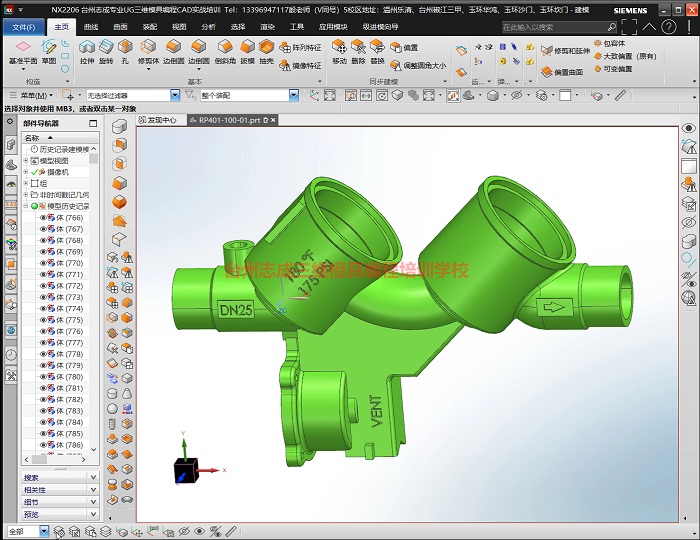The width and height of the screenshot is (700, 540).
Task: Open the 无选择过滤器 filter dropdown
Action: pos(175,95)
